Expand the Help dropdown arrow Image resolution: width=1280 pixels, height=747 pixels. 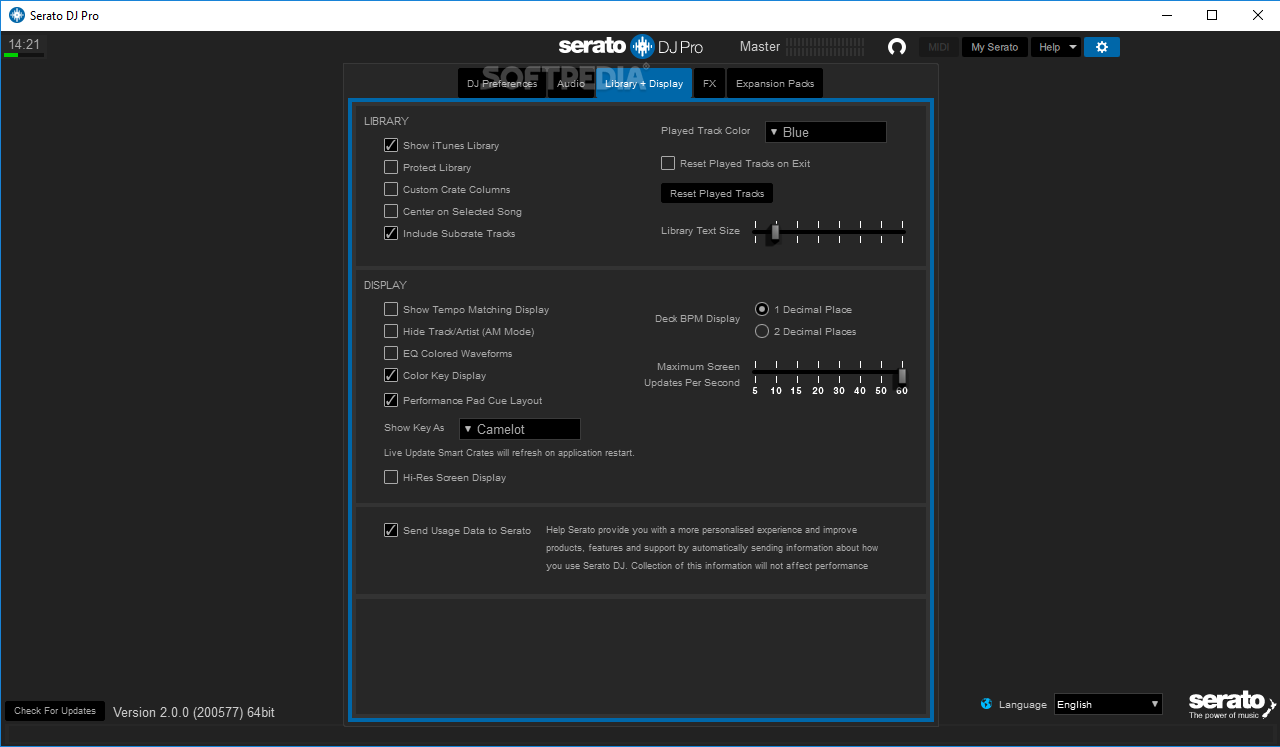[1073, 47]
